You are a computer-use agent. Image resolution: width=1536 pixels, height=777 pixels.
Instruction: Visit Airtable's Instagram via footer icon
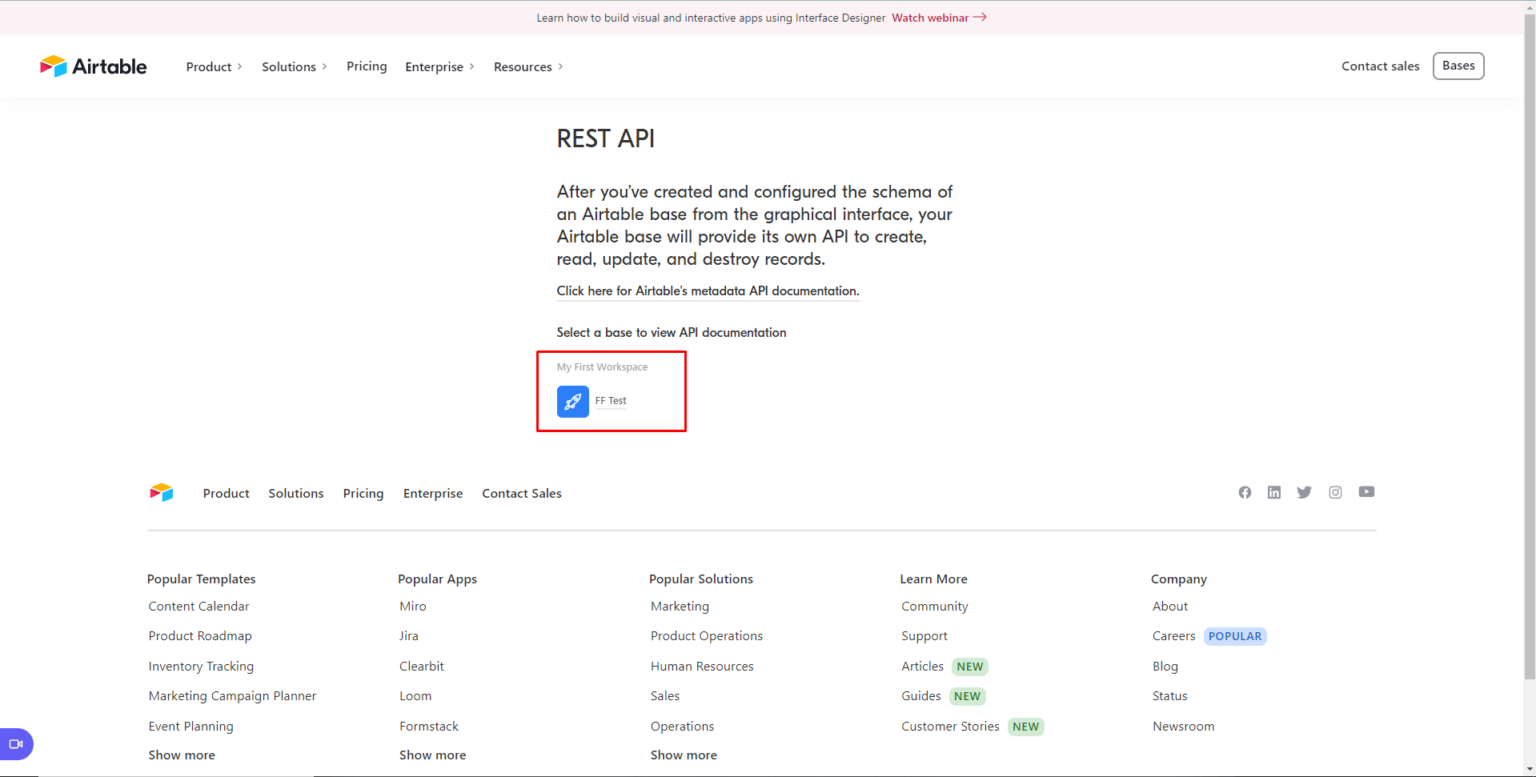coord(1335,492)
